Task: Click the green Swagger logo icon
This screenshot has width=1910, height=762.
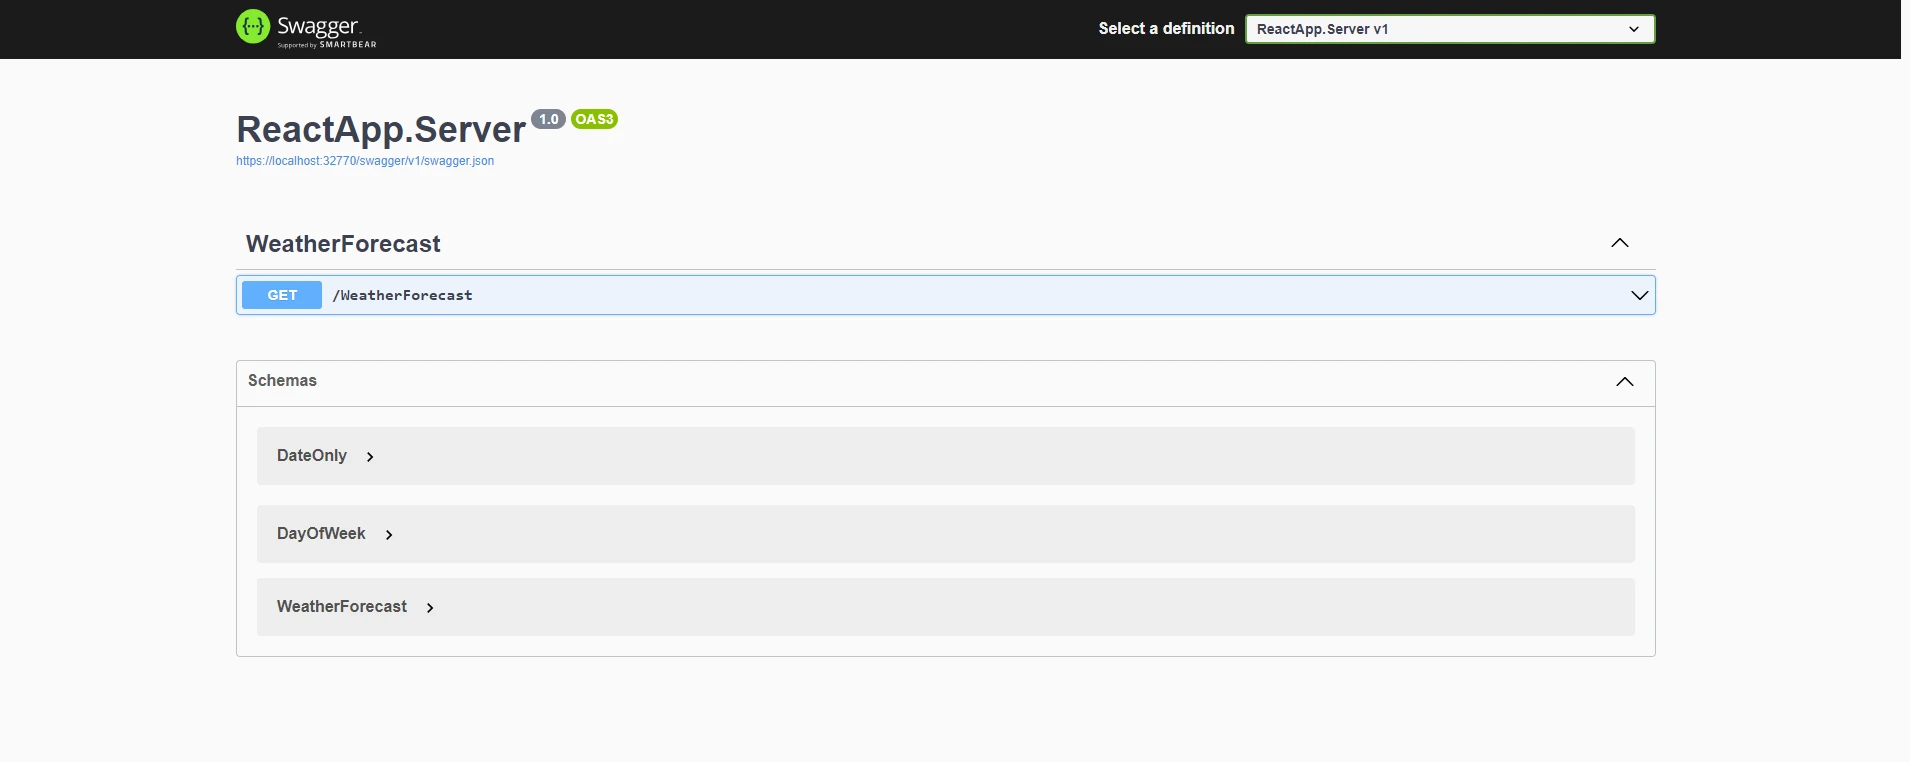Action: [253, 27]
